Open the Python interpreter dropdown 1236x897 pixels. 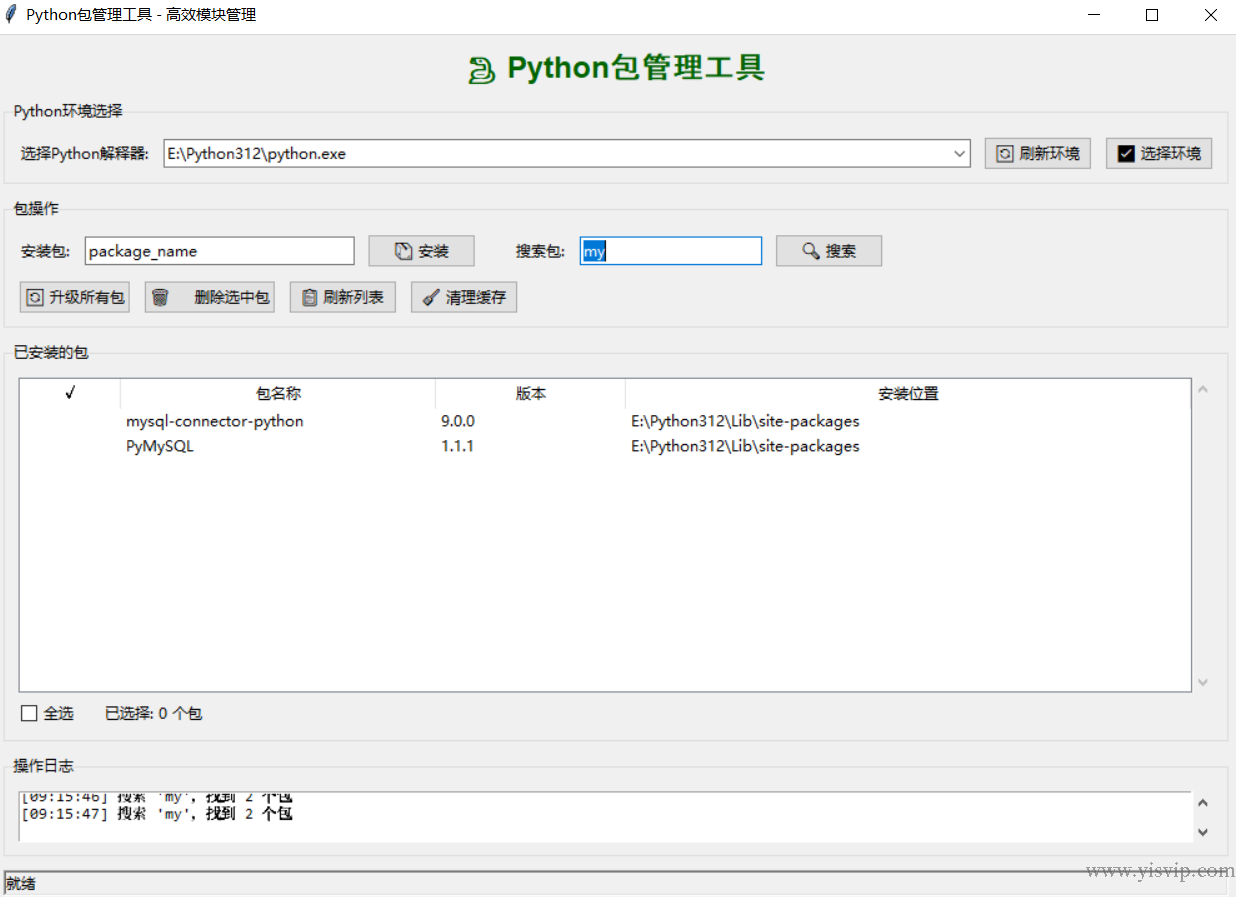tap(959, 153)
